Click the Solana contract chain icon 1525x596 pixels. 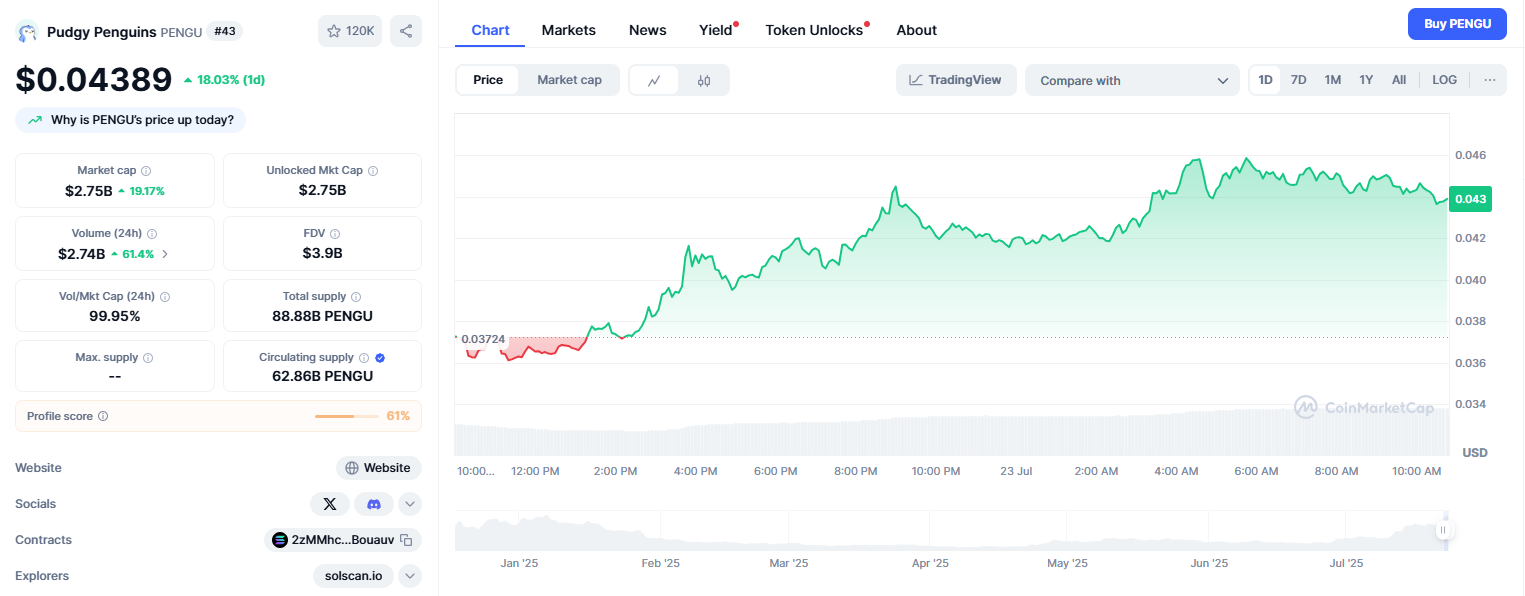click(x=280, y=540)
